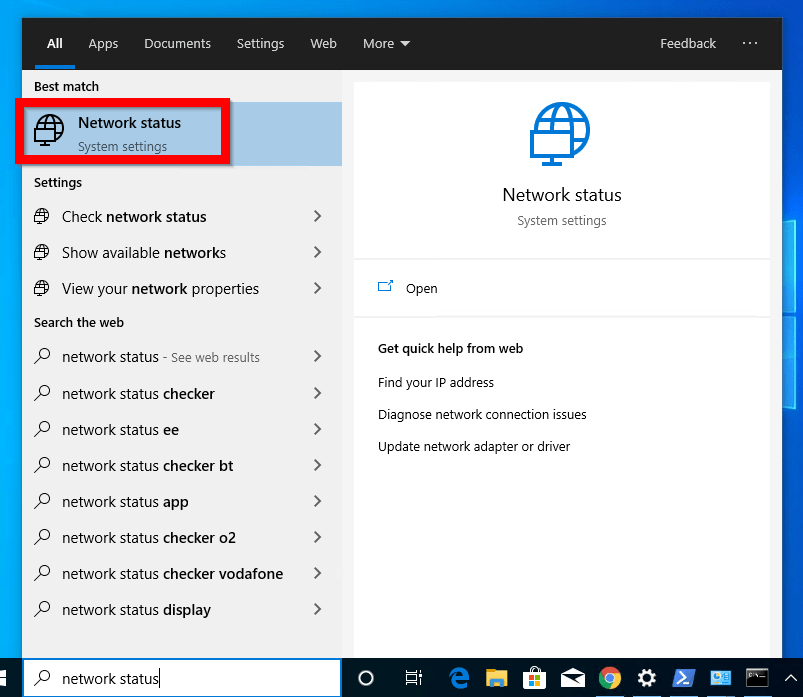803x697 pixels.
Task: Launch Microsoft Edge from taskbar
Action: point(459,678)
